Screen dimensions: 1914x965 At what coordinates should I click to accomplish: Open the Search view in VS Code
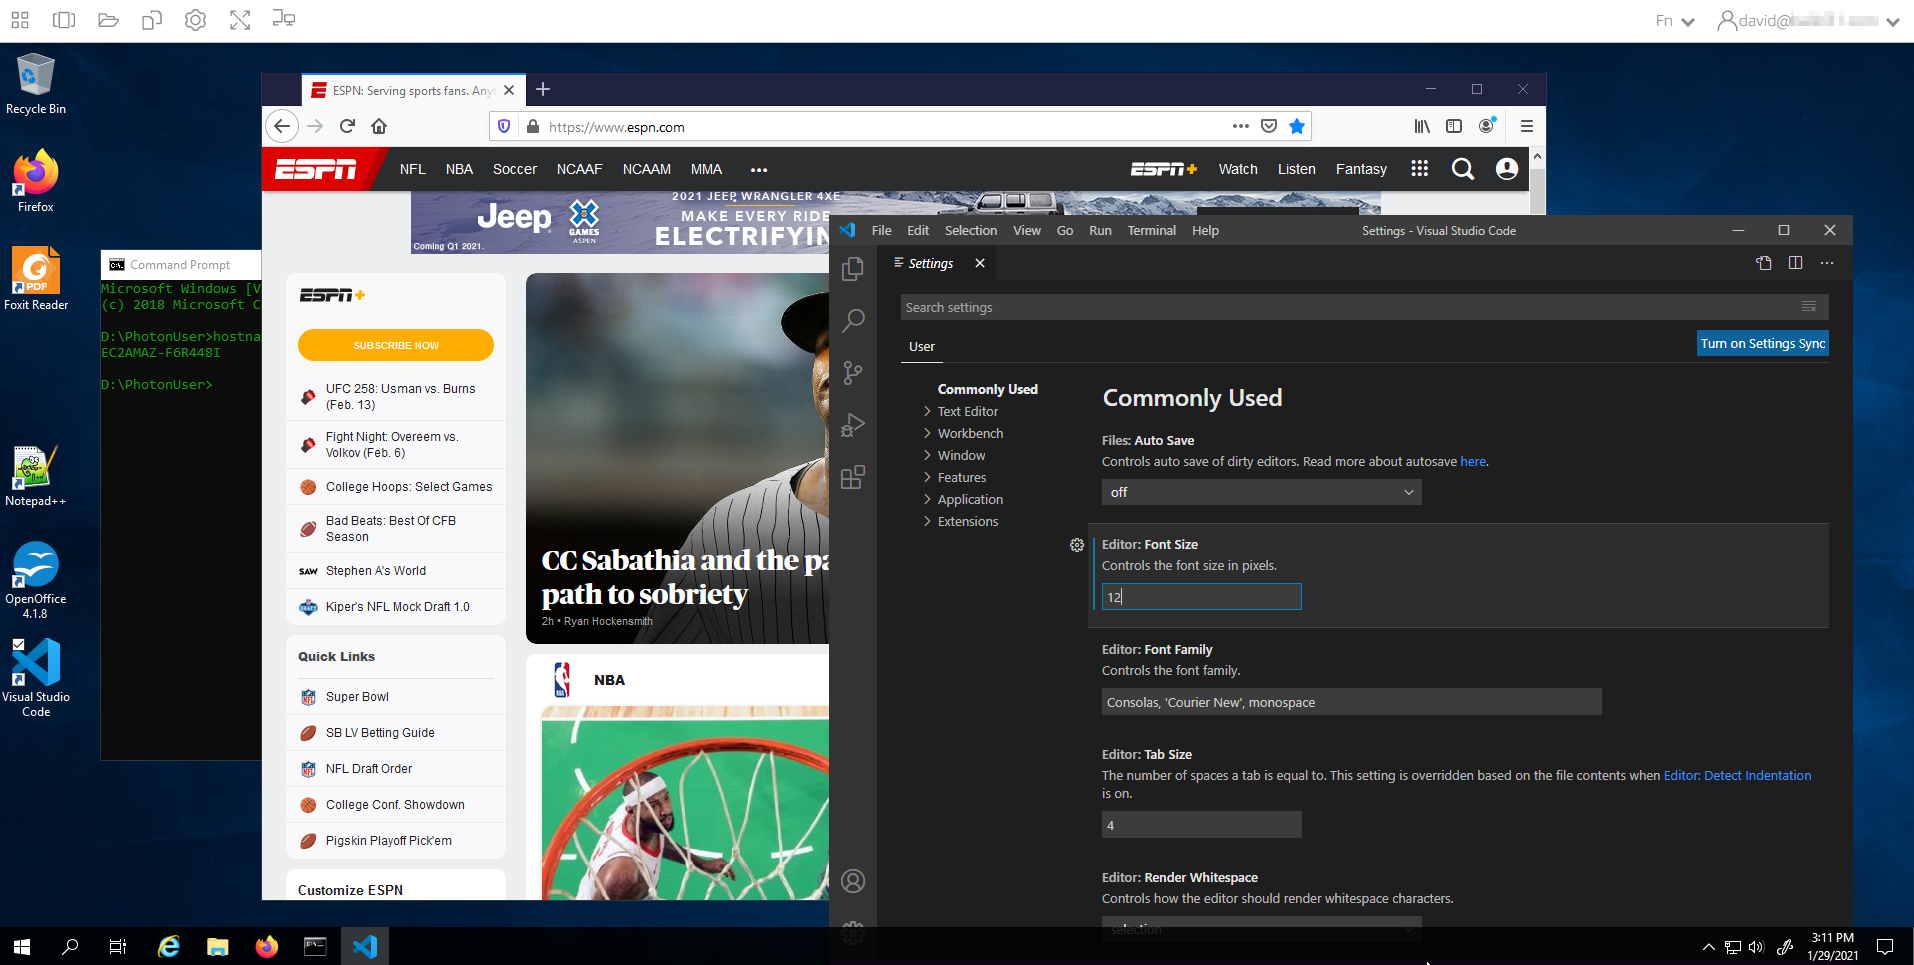(x=852, y=320)
